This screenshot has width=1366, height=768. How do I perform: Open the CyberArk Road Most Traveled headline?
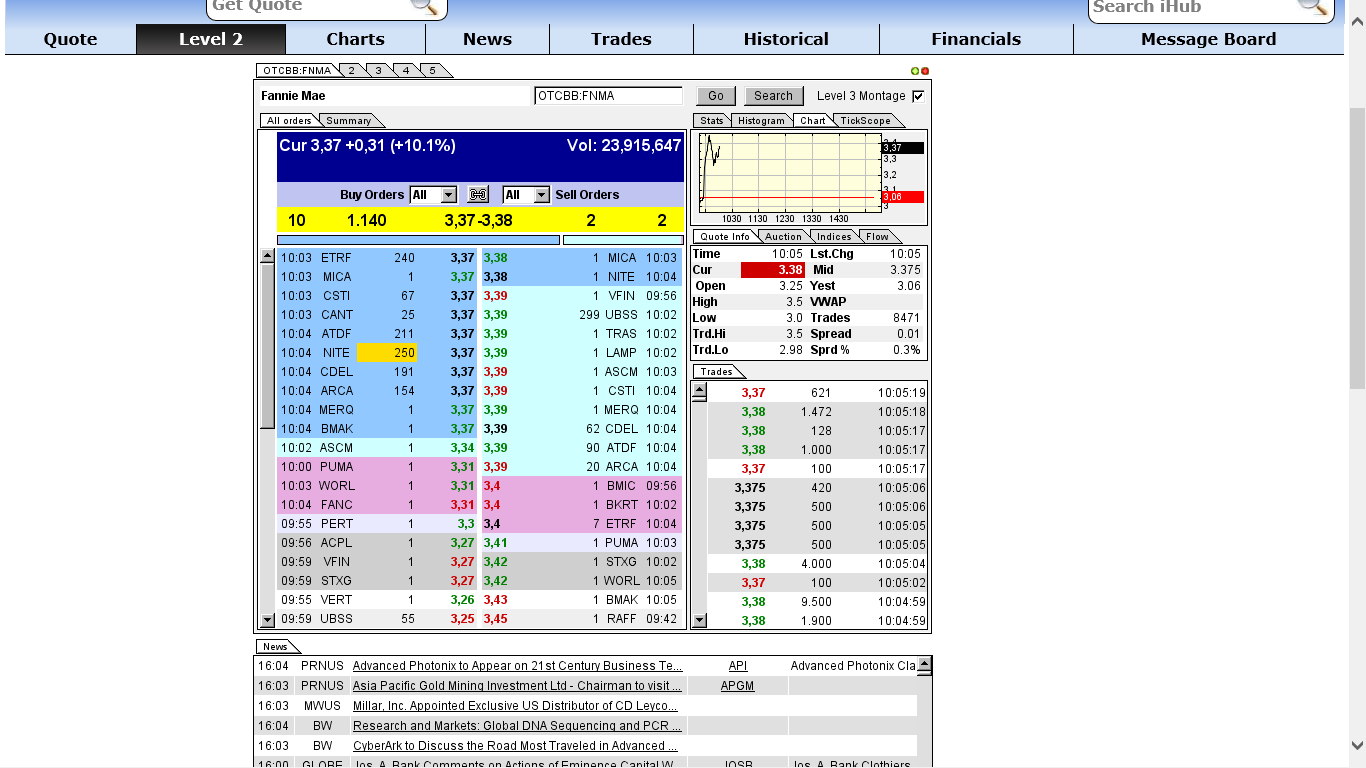516,746
